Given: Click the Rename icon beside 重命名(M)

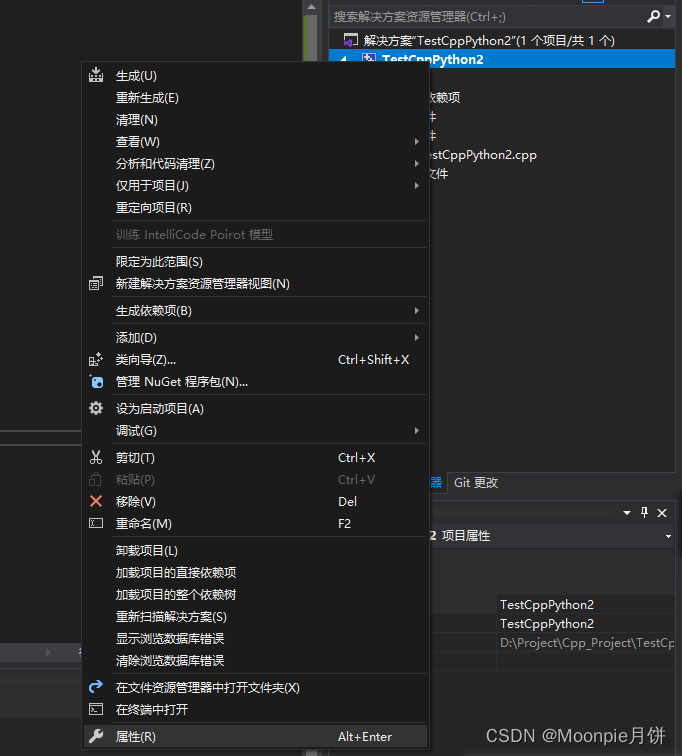Looking at the screenshot, I should pos(96,523).
